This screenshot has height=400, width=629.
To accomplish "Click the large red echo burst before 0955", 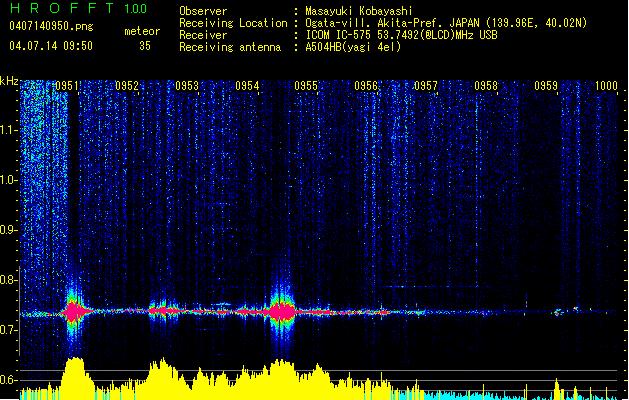I will 282,312.
